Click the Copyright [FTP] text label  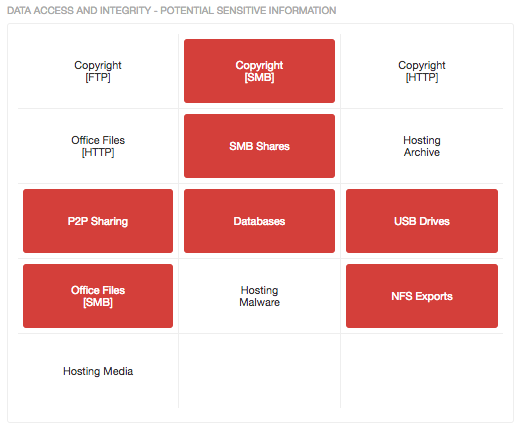[x=98, y=71]
